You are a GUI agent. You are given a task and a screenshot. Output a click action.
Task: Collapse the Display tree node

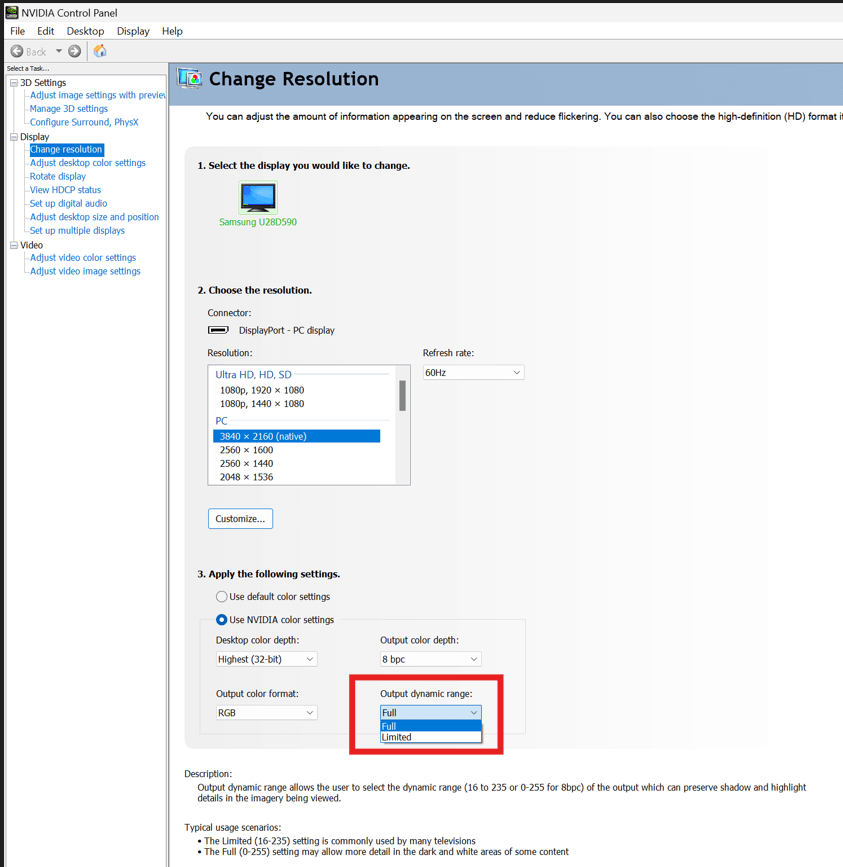tap(14, 137)
